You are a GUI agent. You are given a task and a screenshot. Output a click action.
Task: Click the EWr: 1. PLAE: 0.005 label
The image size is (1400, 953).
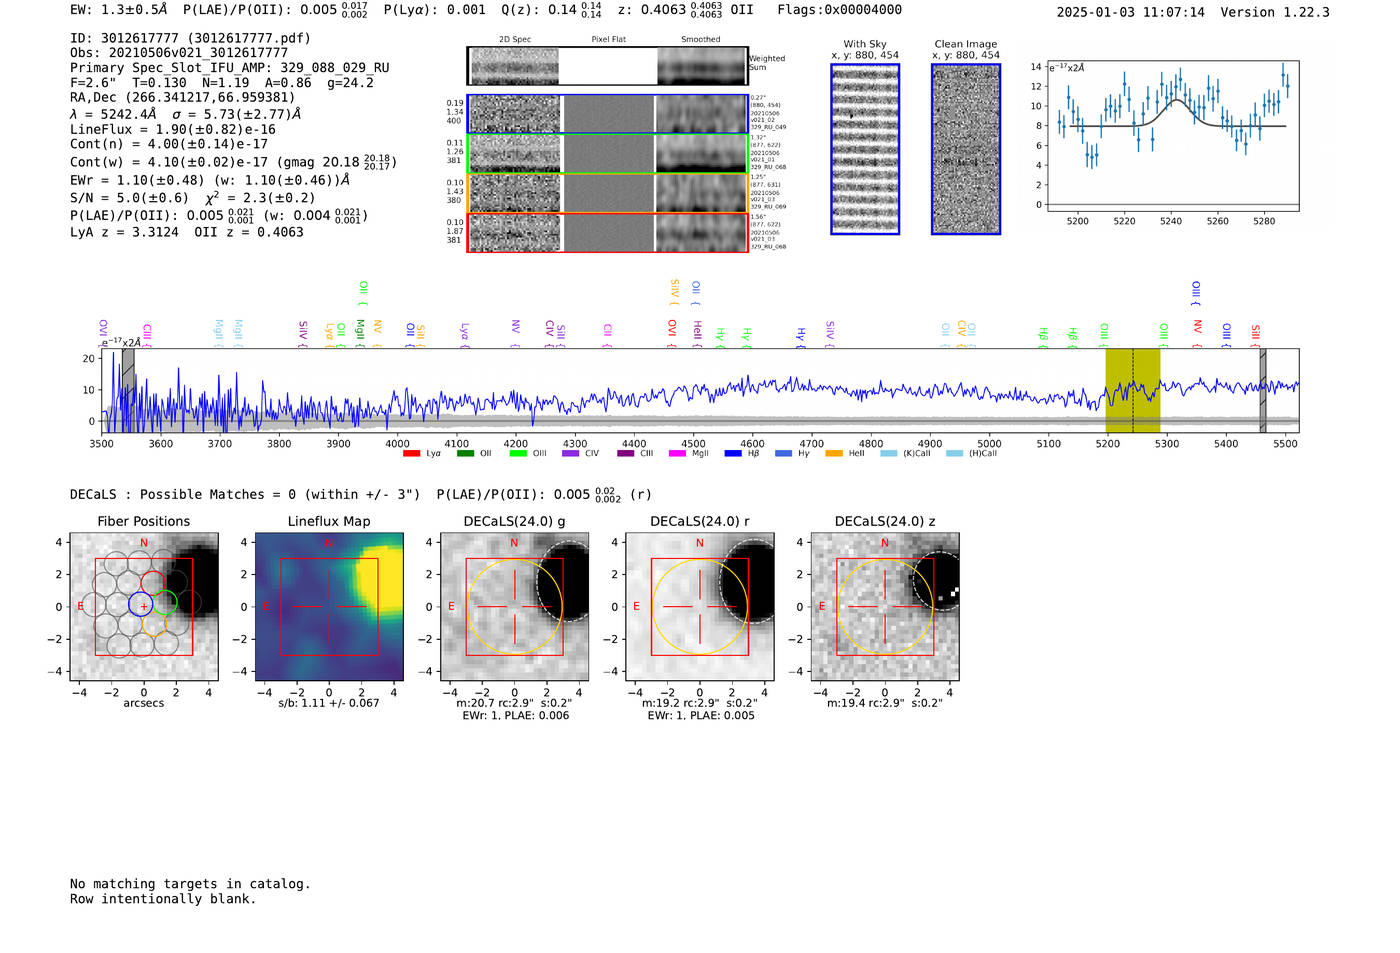point(700,716)
